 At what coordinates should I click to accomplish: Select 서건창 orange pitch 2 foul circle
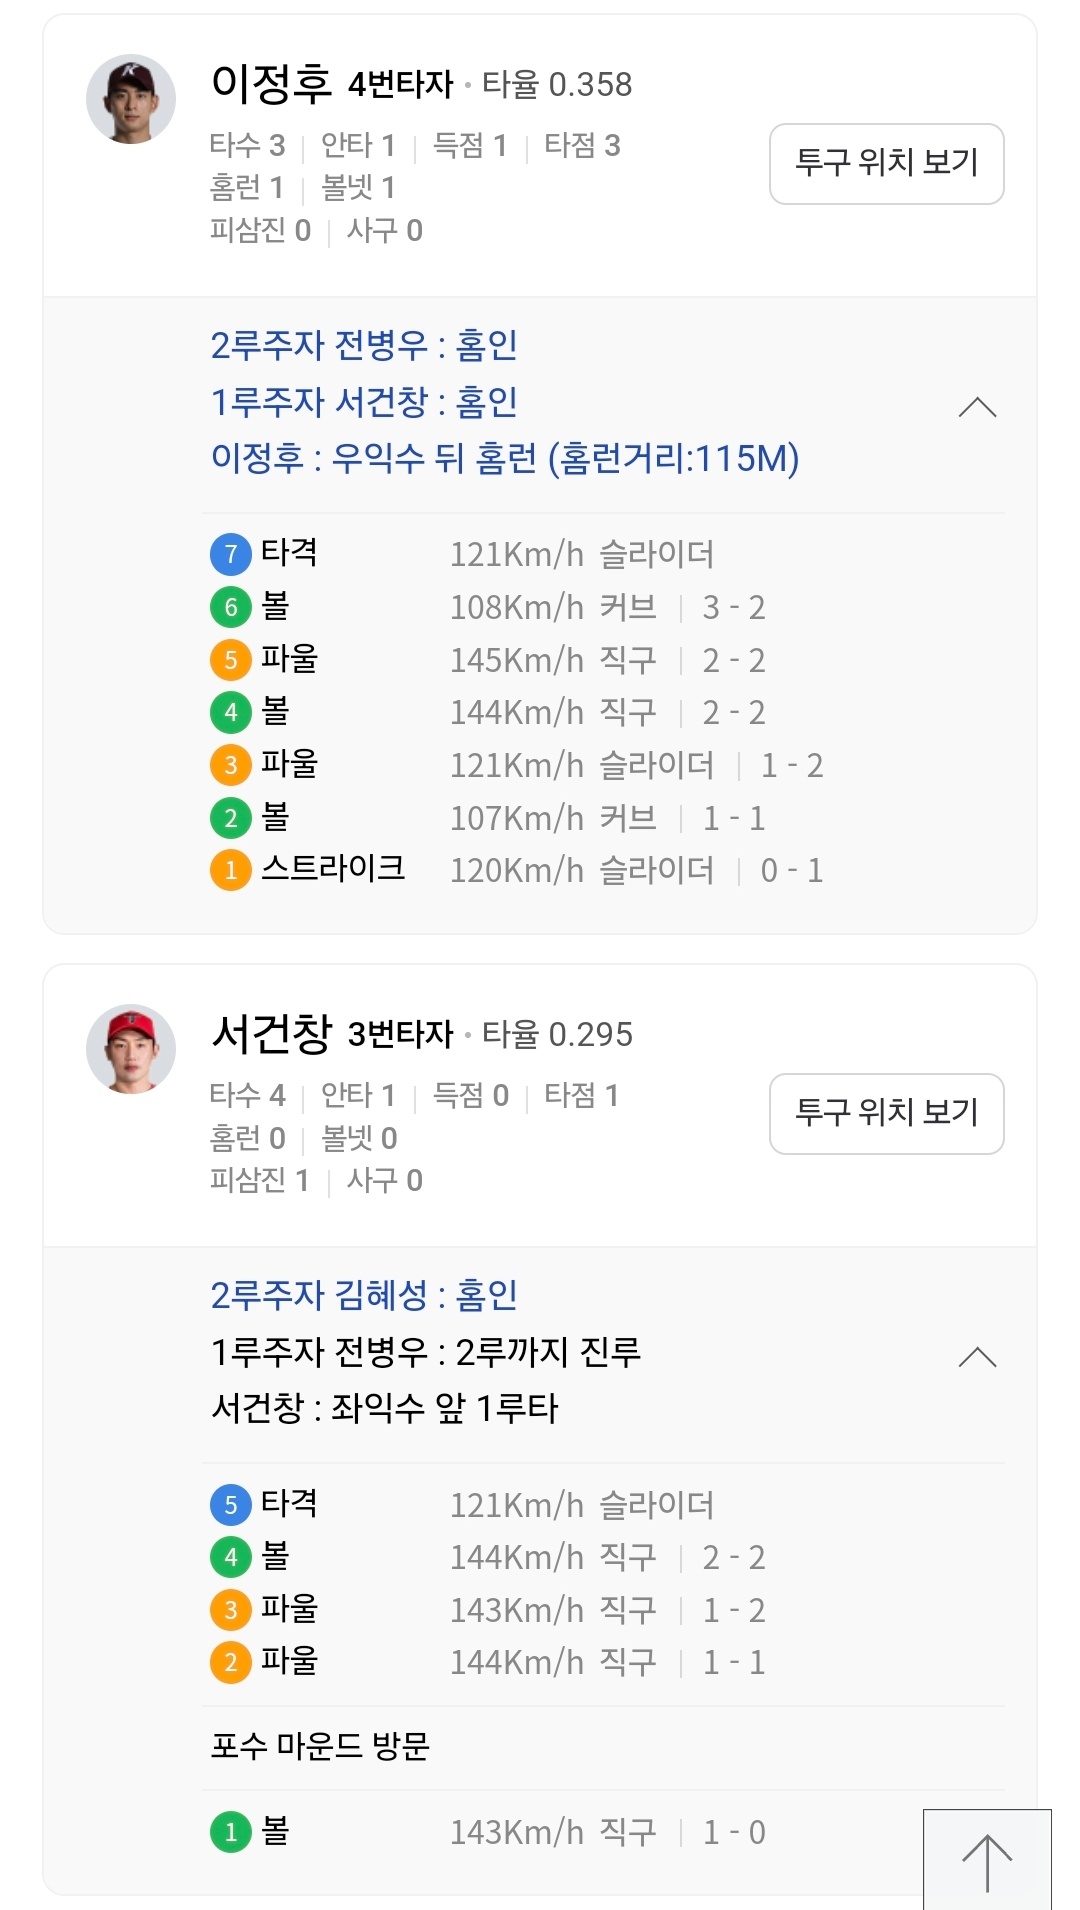(230, 1662)
